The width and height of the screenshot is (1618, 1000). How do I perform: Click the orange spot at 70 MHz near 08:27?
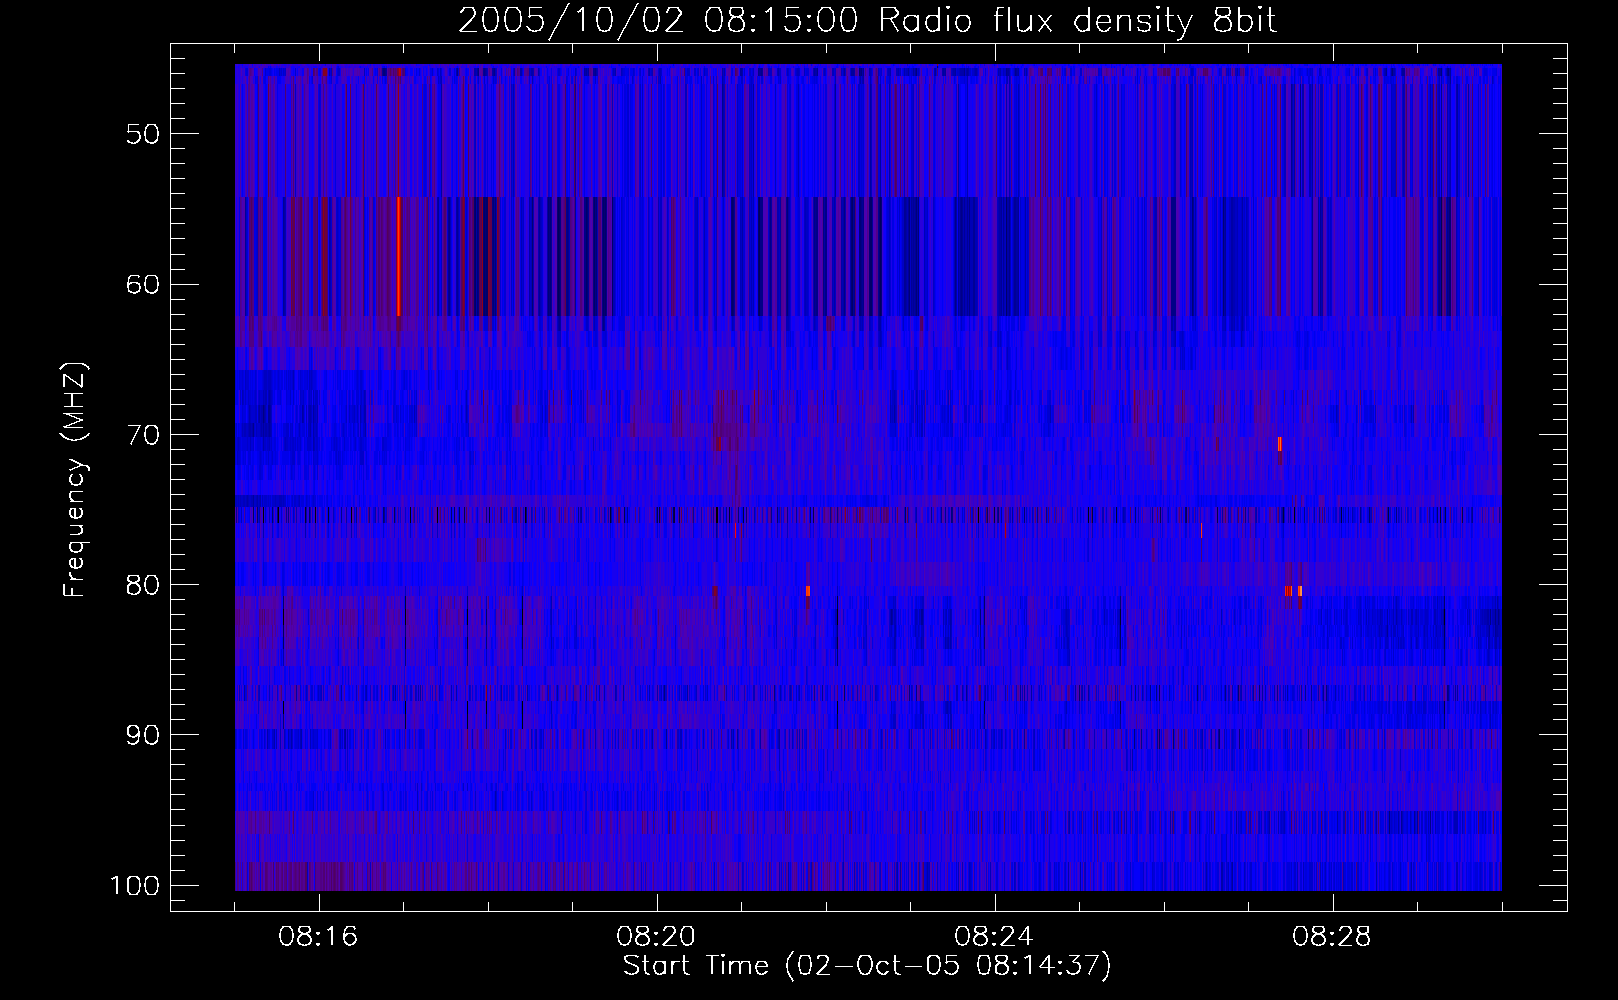tap(1279, 444)
